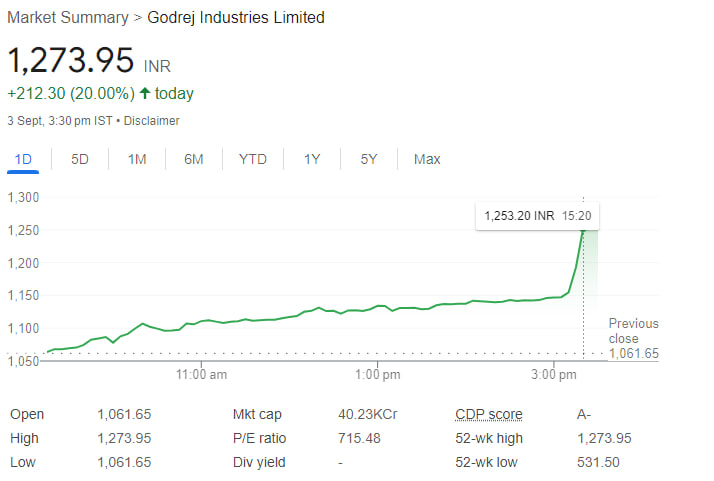Click the Market Summary breadcrumb link
The height and width of the screenshot is (481, 714).
tap(68, 17)
